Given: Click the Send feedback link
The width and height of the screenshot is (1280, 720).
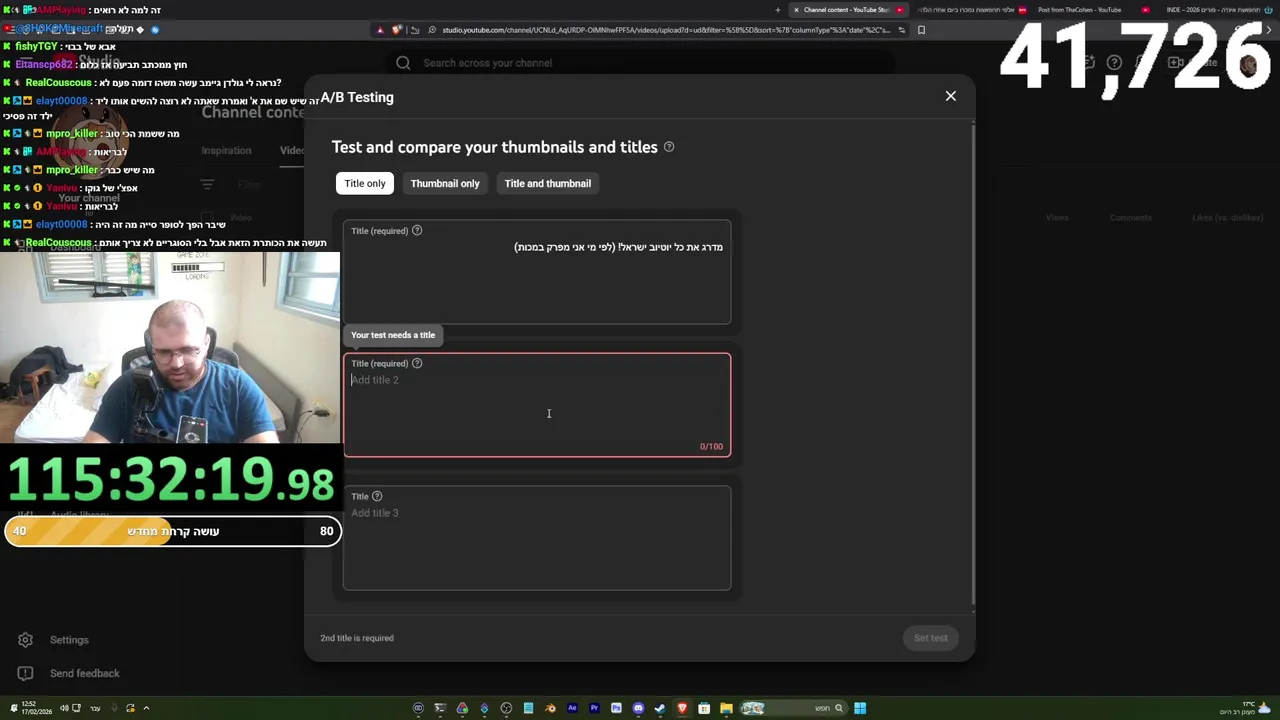Looking at the screenshot, I should pyautogui.click(x=85, y=673).
